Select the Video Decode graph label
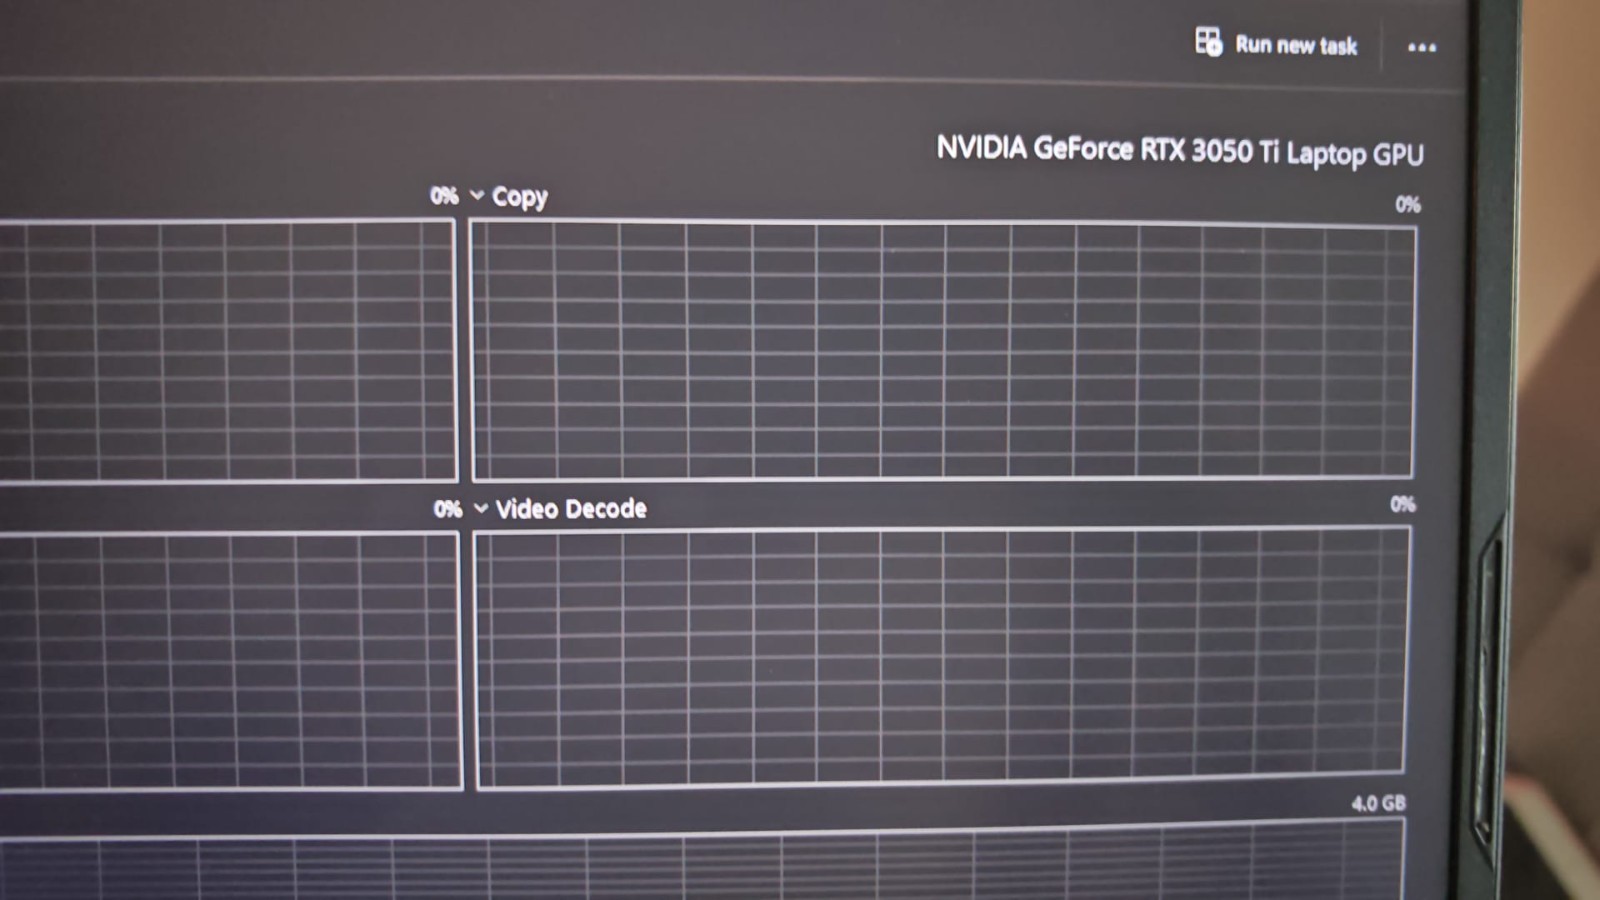1600x900 pixels. [571, 508]
